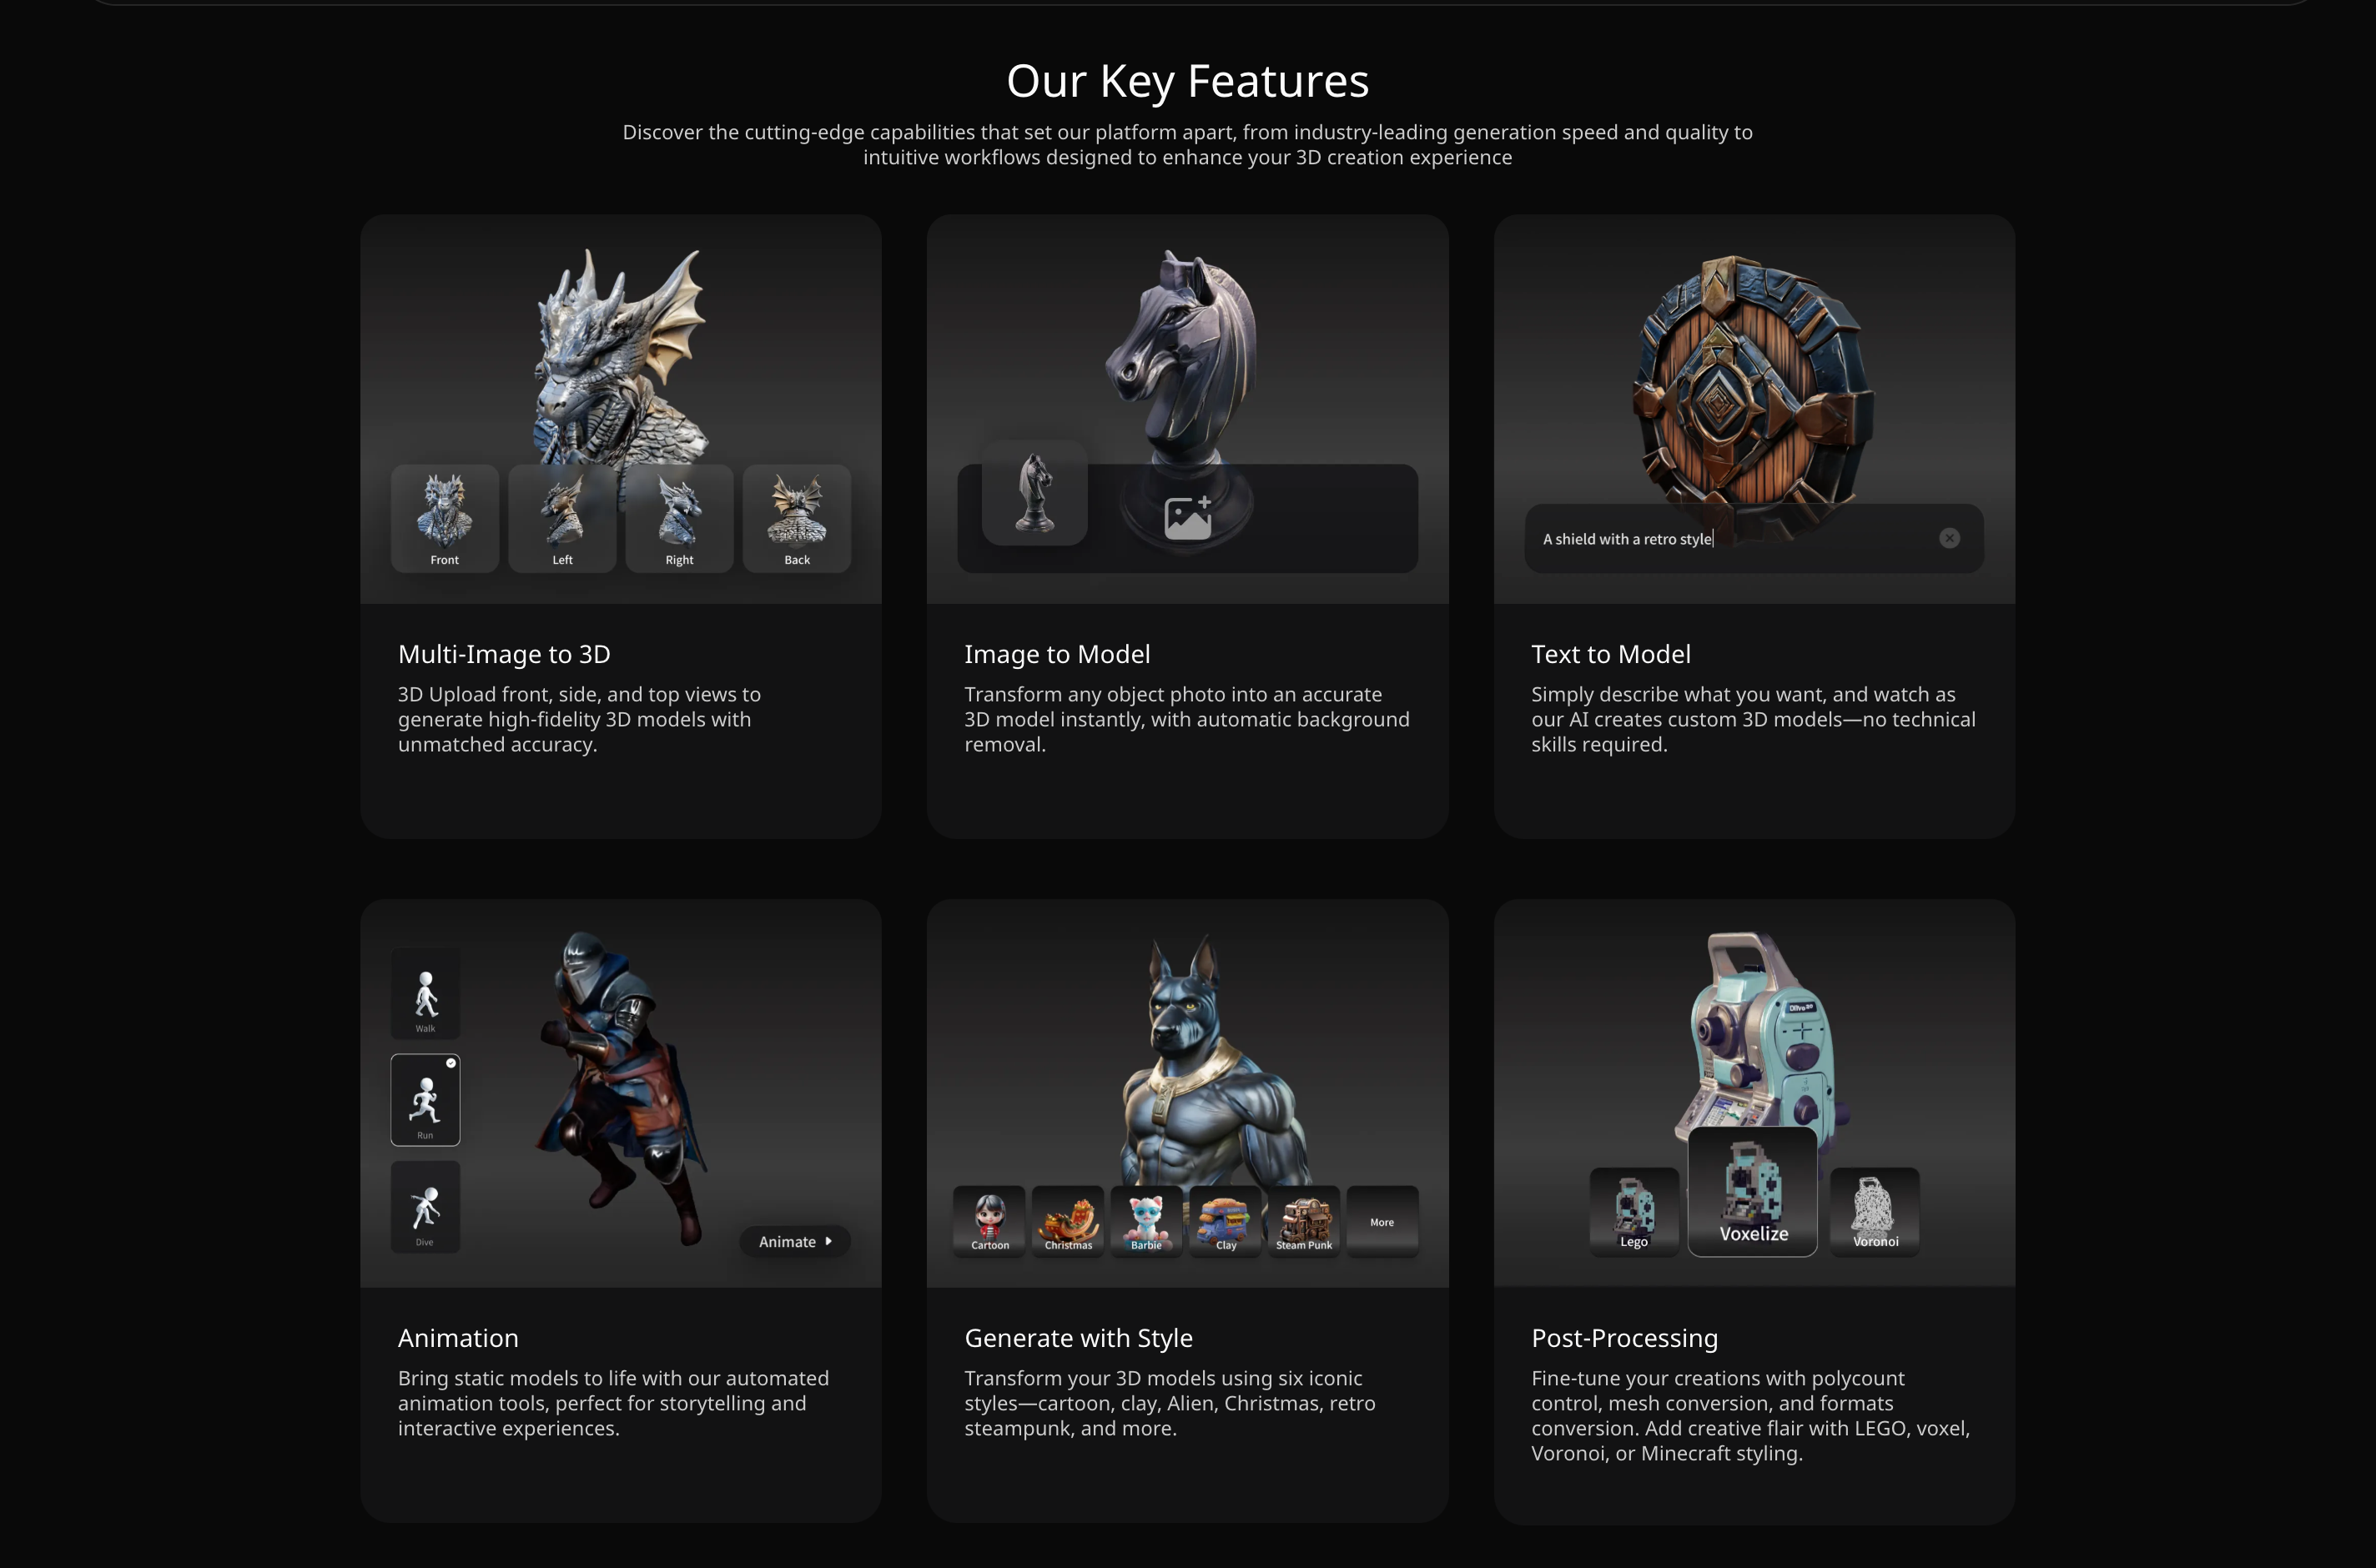Select the Walk animation icon
The image size is (2376, 1568).
[x=425, y=994]
